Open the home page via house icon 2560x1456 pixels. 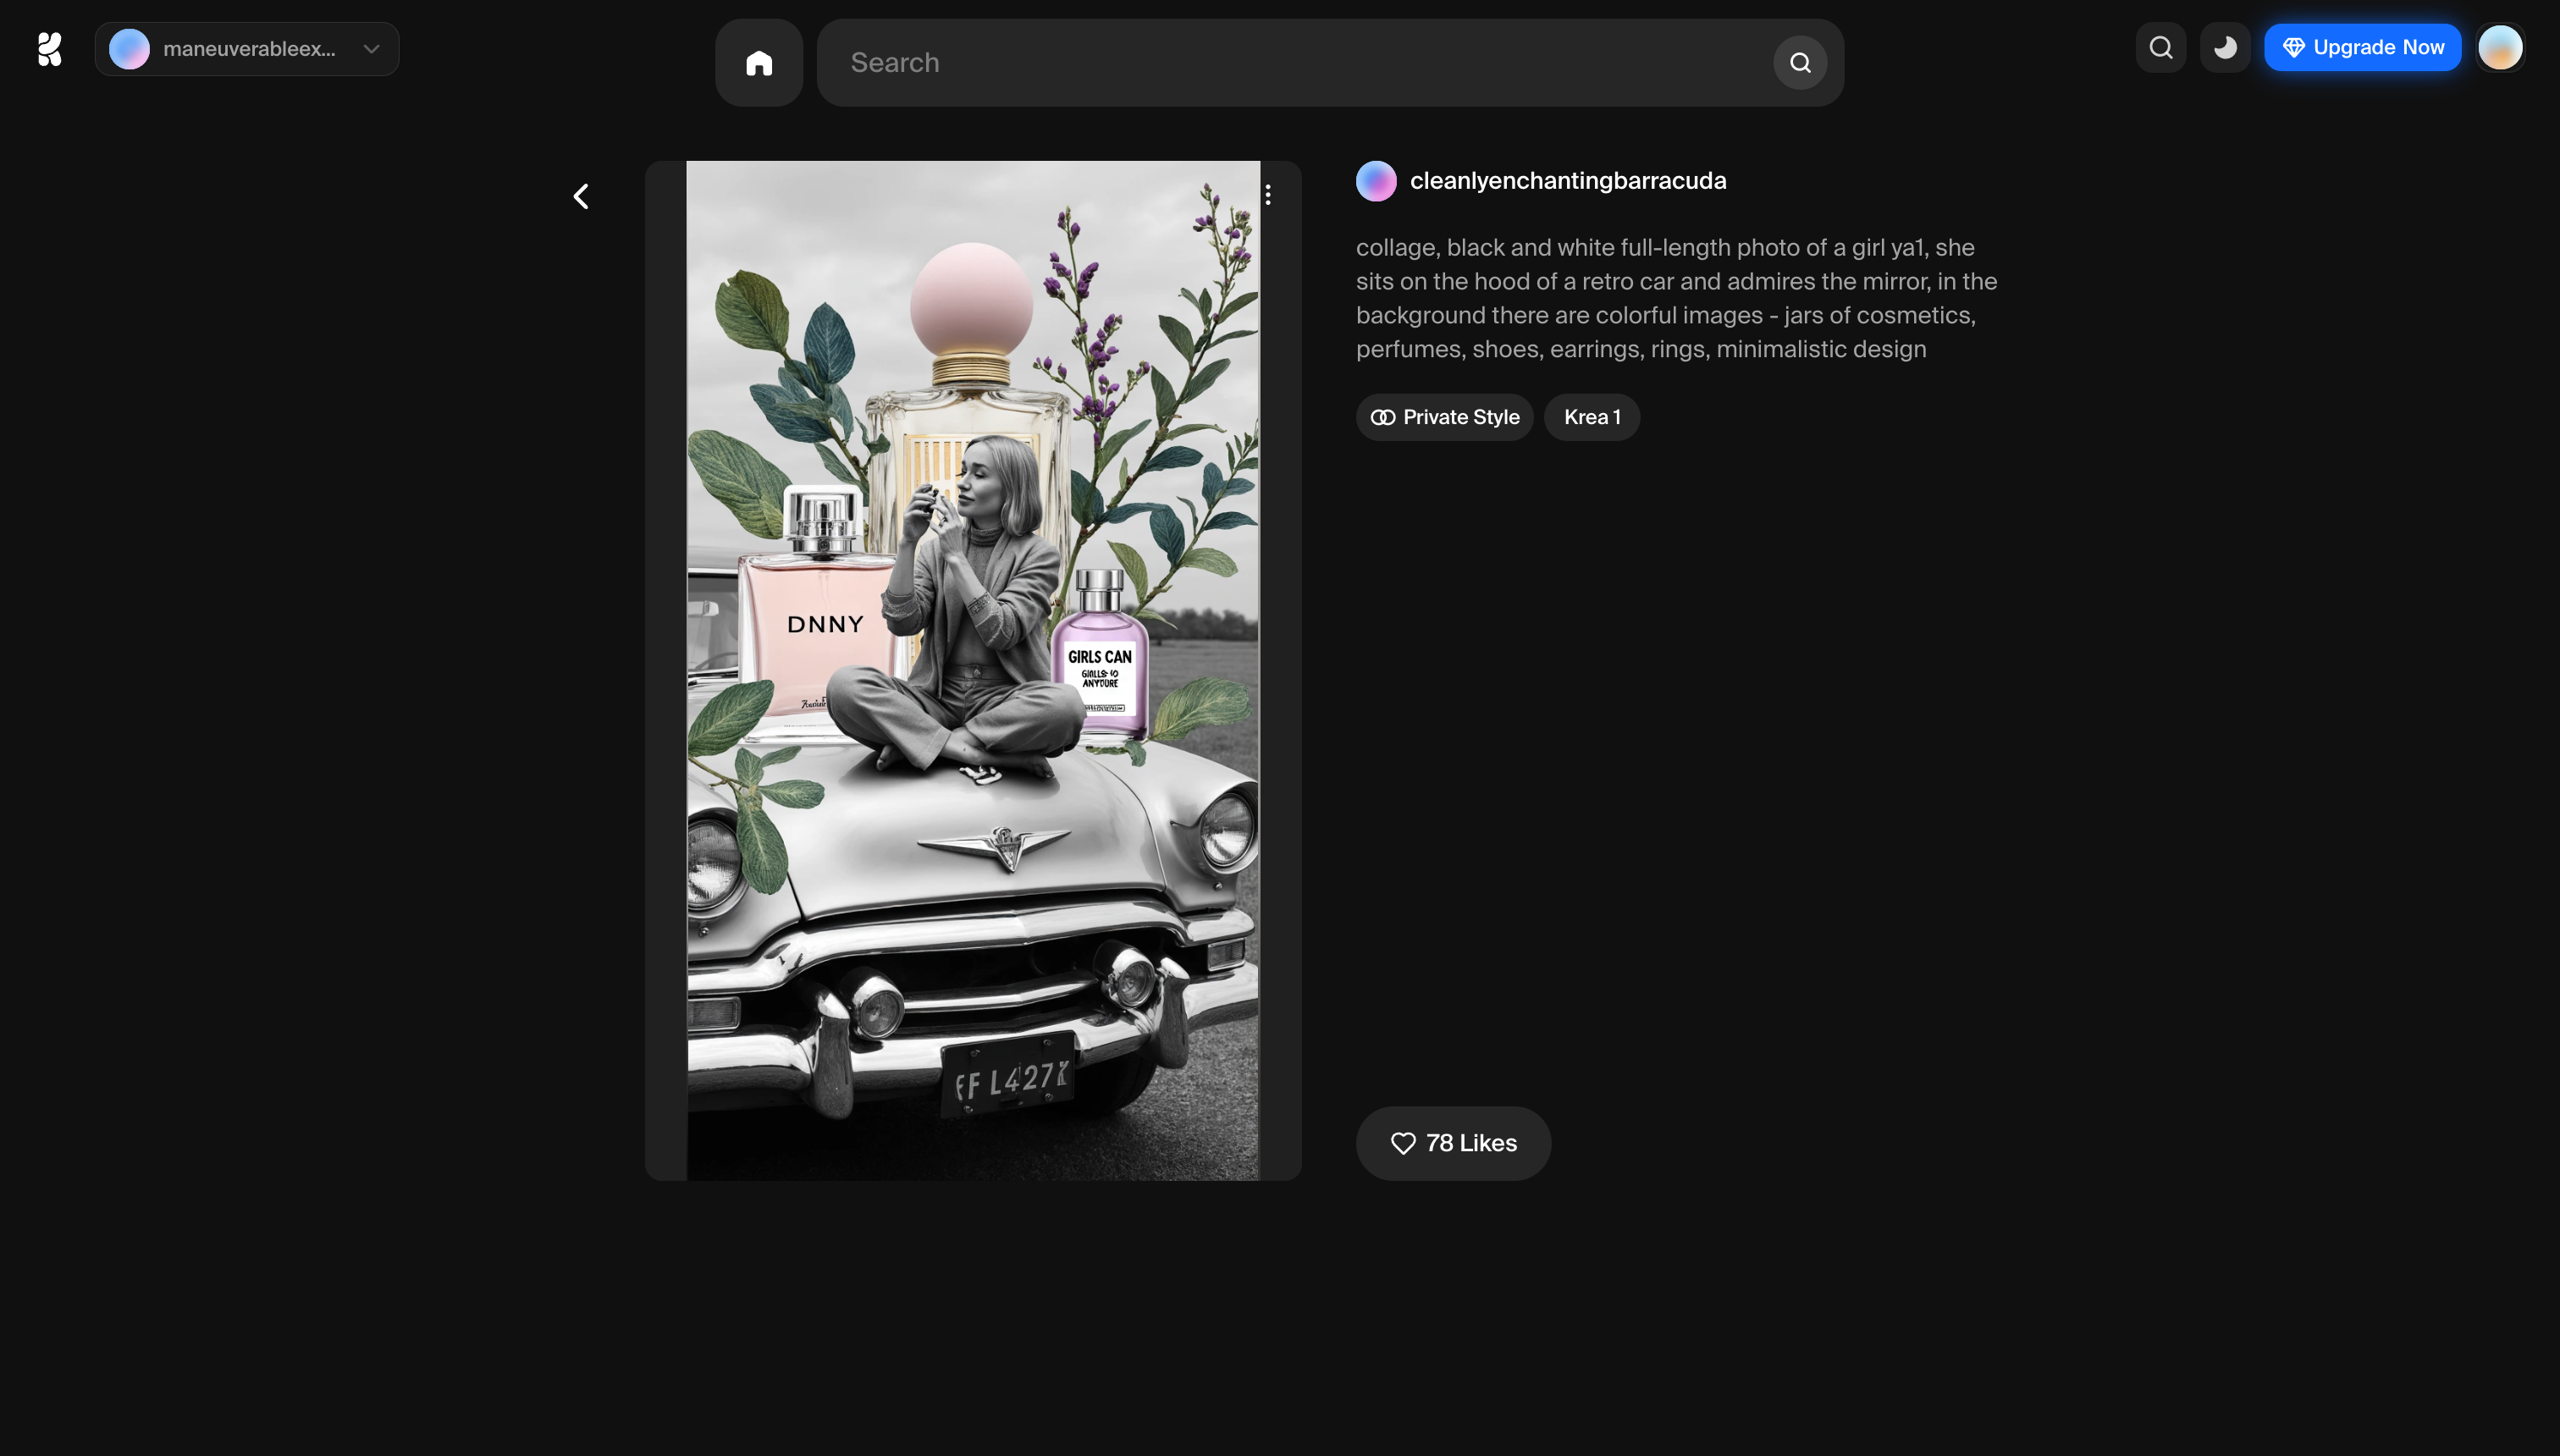[759, 63]
